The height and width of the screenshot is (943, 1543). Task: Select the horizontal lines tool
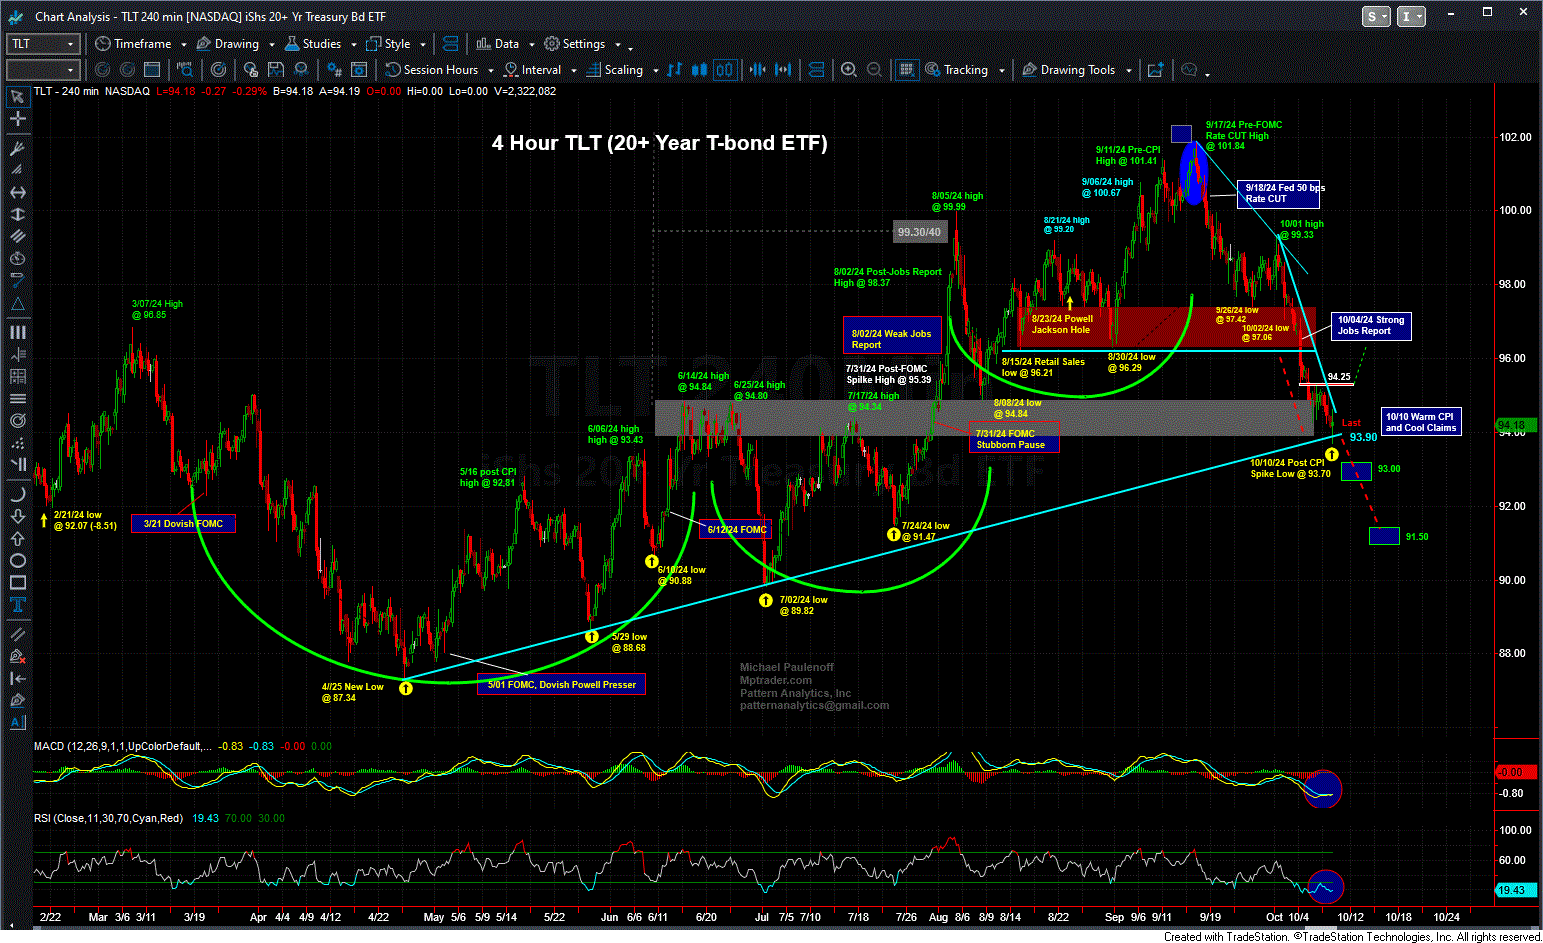pos(17,399)
